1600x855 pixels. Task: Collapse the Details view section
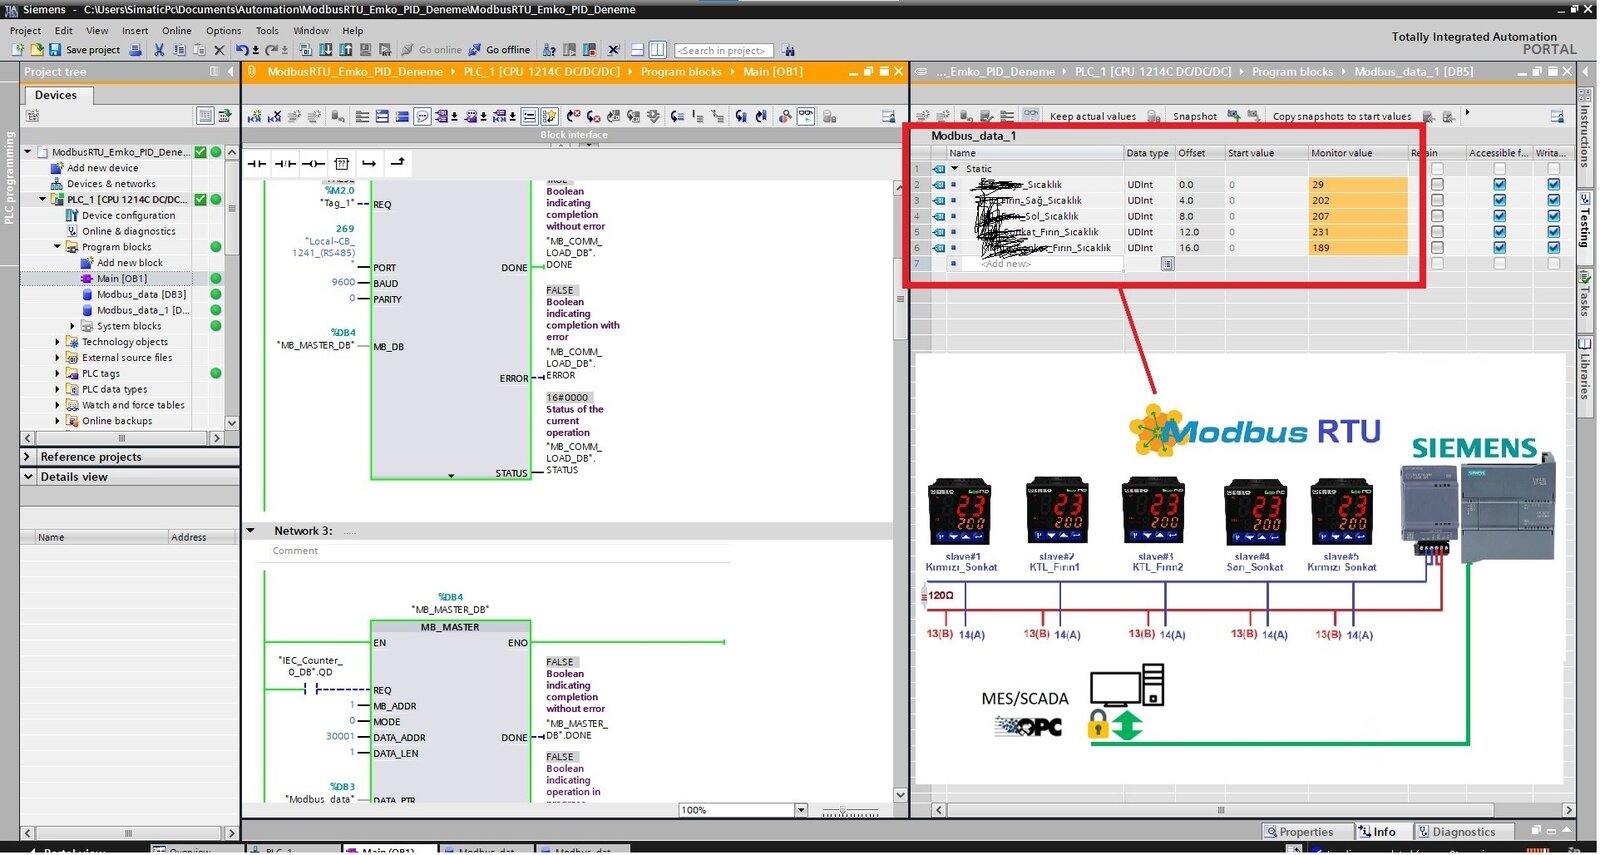pyautogui.click(x=28, y=477)
